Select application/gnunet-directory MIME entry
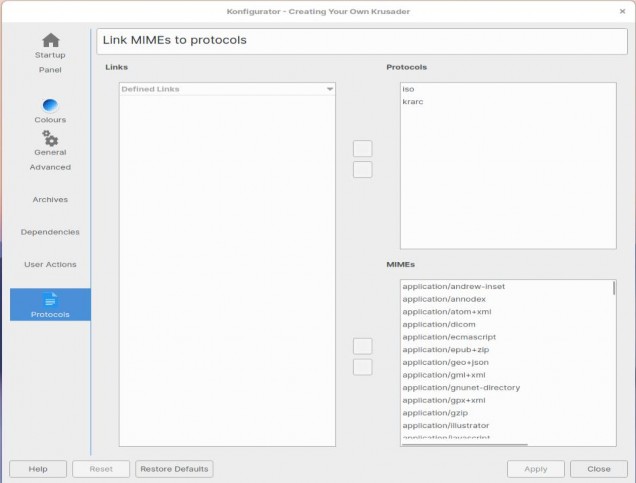 pyautogui.click(x=506, y=388)
